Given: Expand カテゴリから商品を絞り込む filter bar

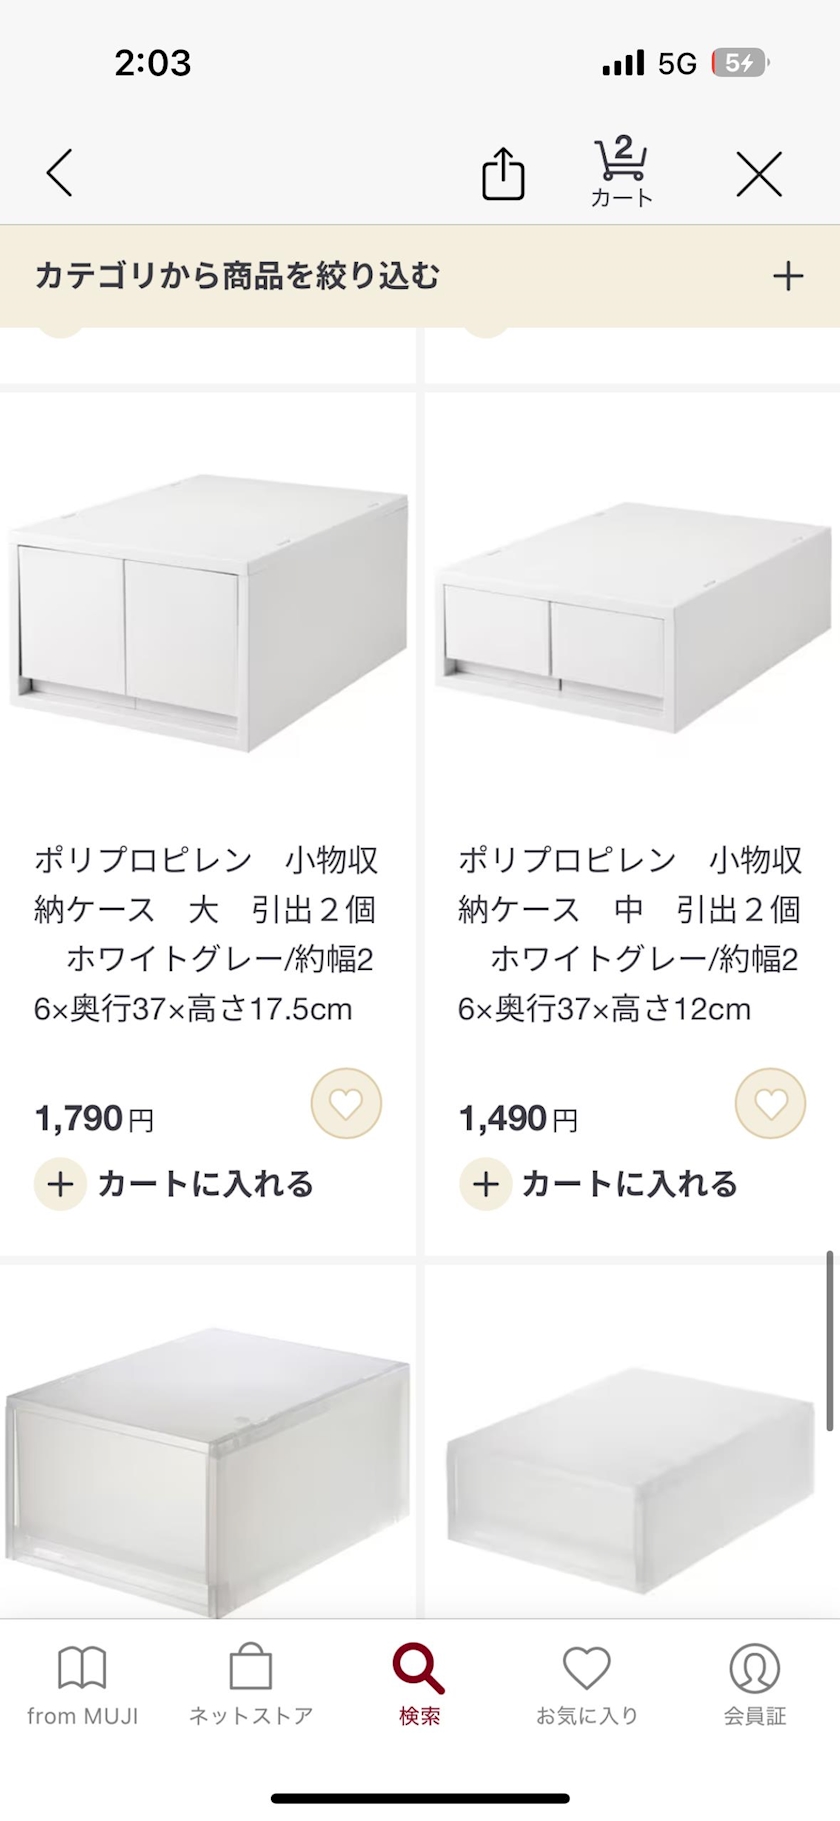Looking at the screenshot, I should tap(238, 276).
